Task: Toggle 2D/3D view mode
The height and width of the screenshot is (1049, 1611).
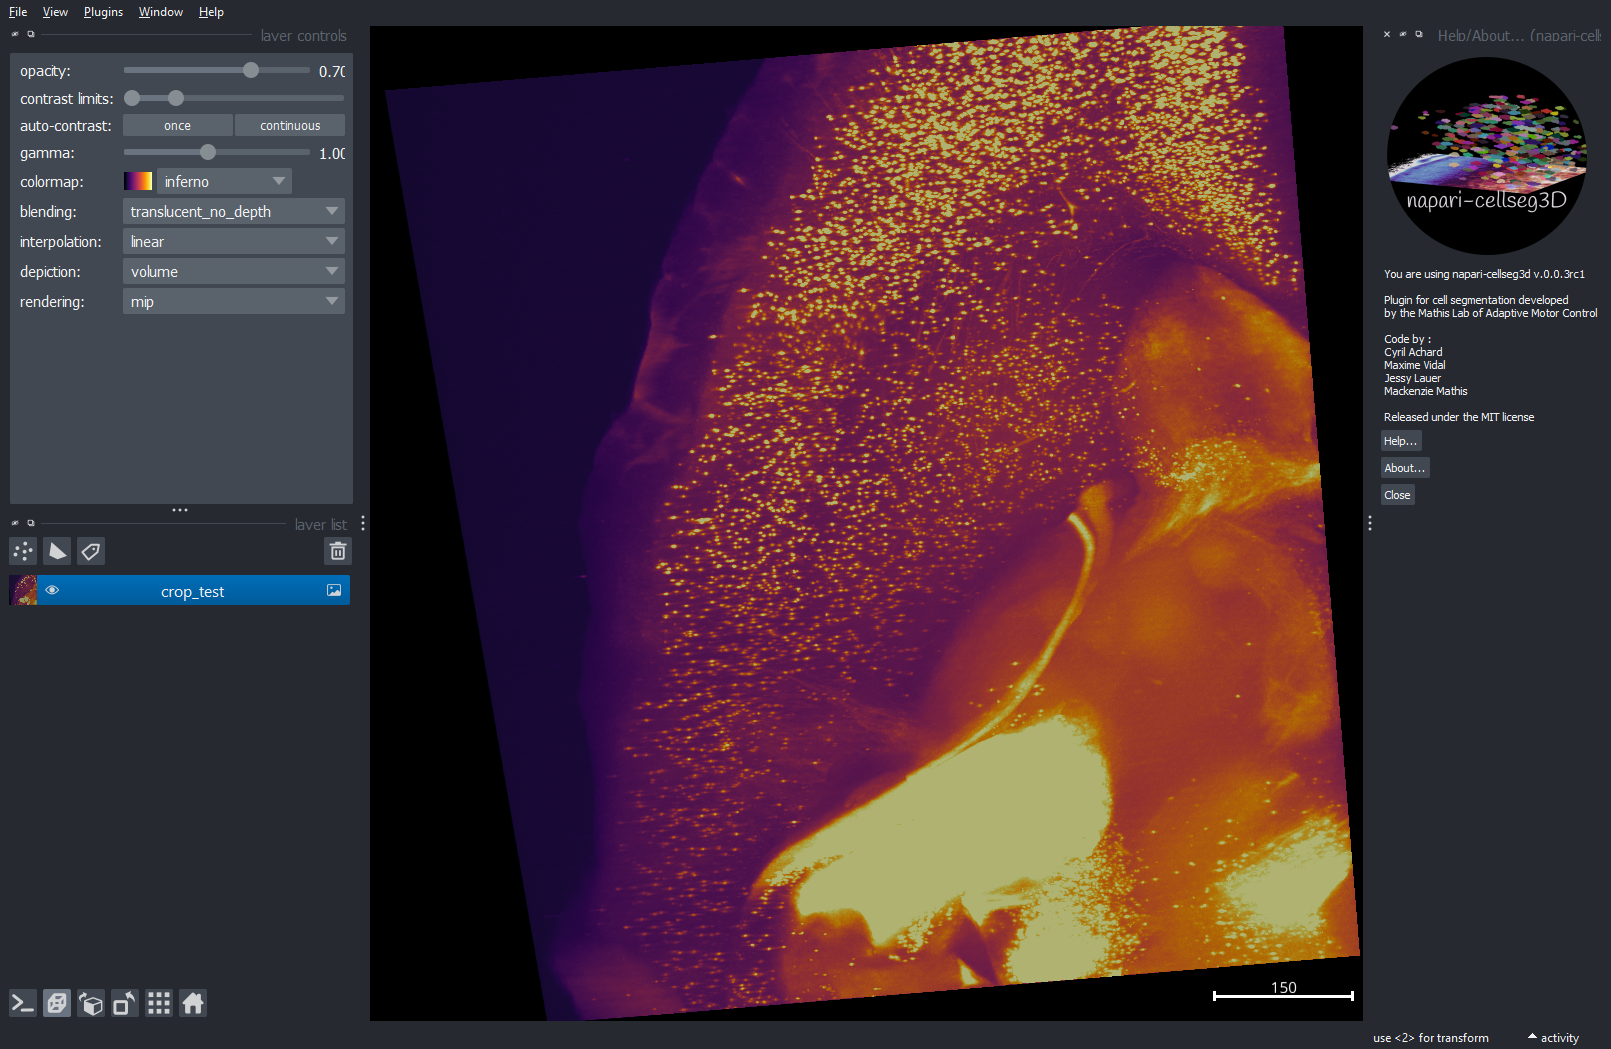Action: 57,1003
